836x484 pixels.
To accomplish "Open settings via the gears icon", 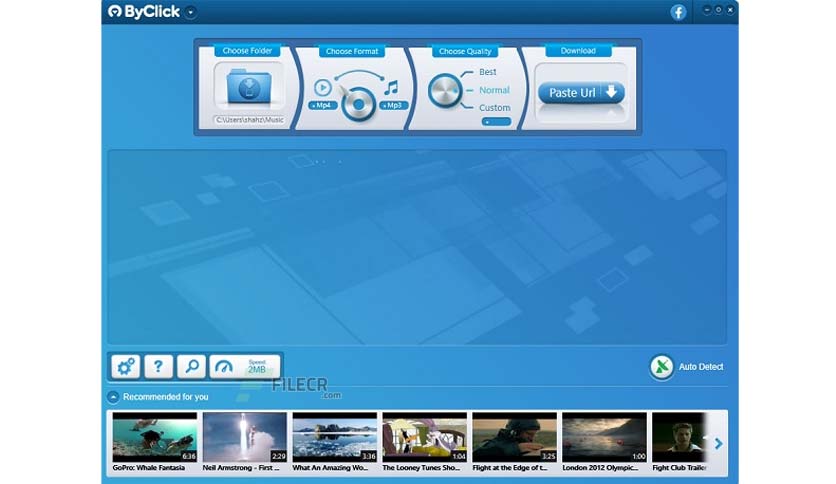I will 126,367.
